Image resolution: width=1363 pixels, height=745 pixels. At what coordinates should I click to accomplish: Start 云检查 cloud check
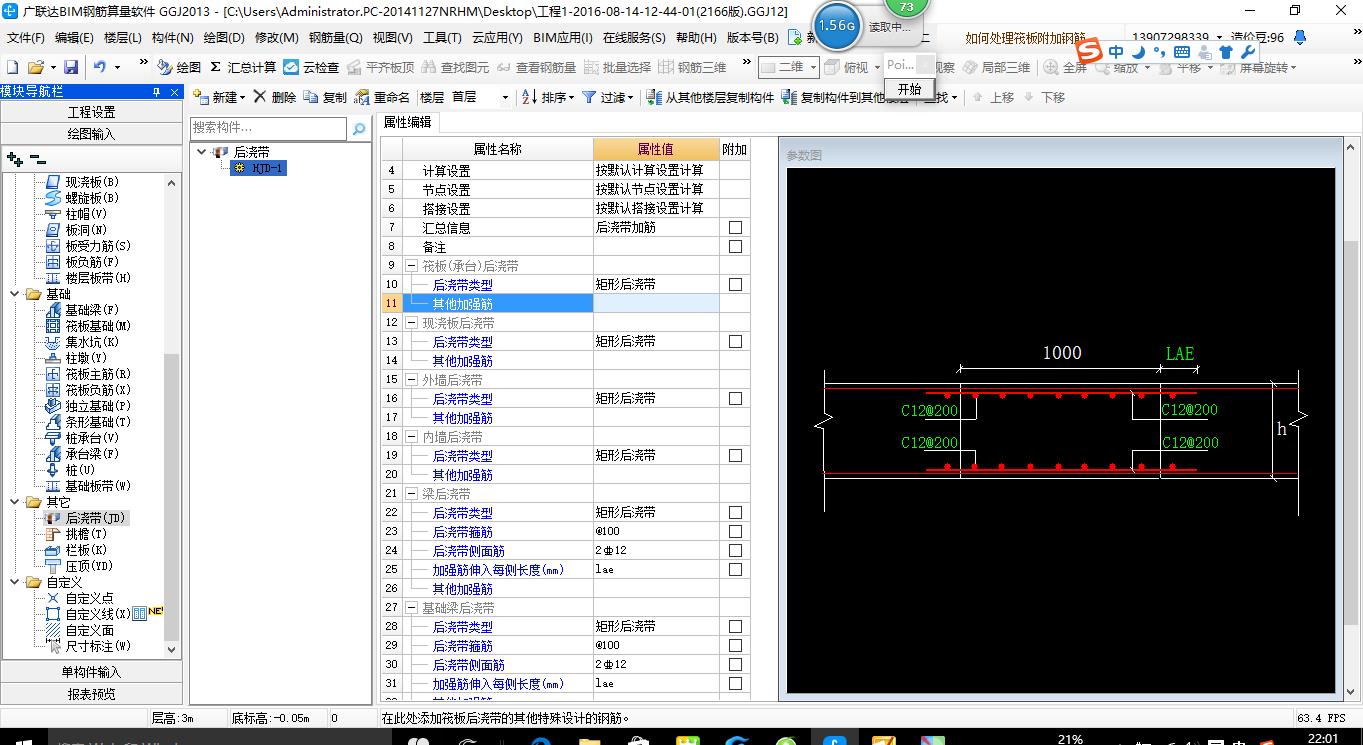(311, 67)
